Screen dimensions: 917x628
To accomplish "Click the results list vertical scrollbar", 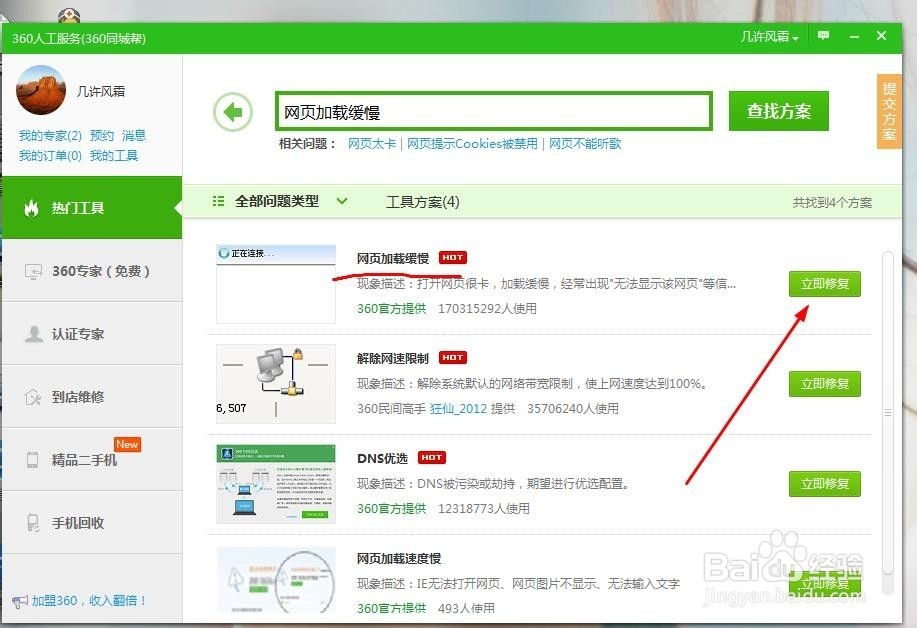I will 888,413.
